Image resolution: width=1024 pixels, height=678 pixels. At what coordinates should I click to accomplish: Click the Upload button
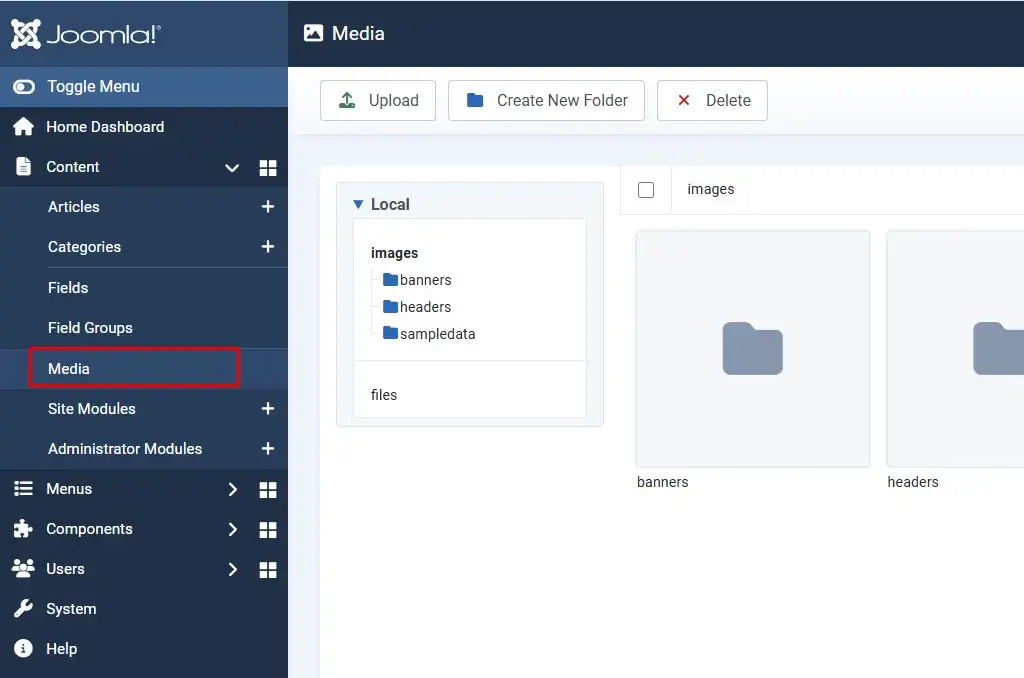377,101
